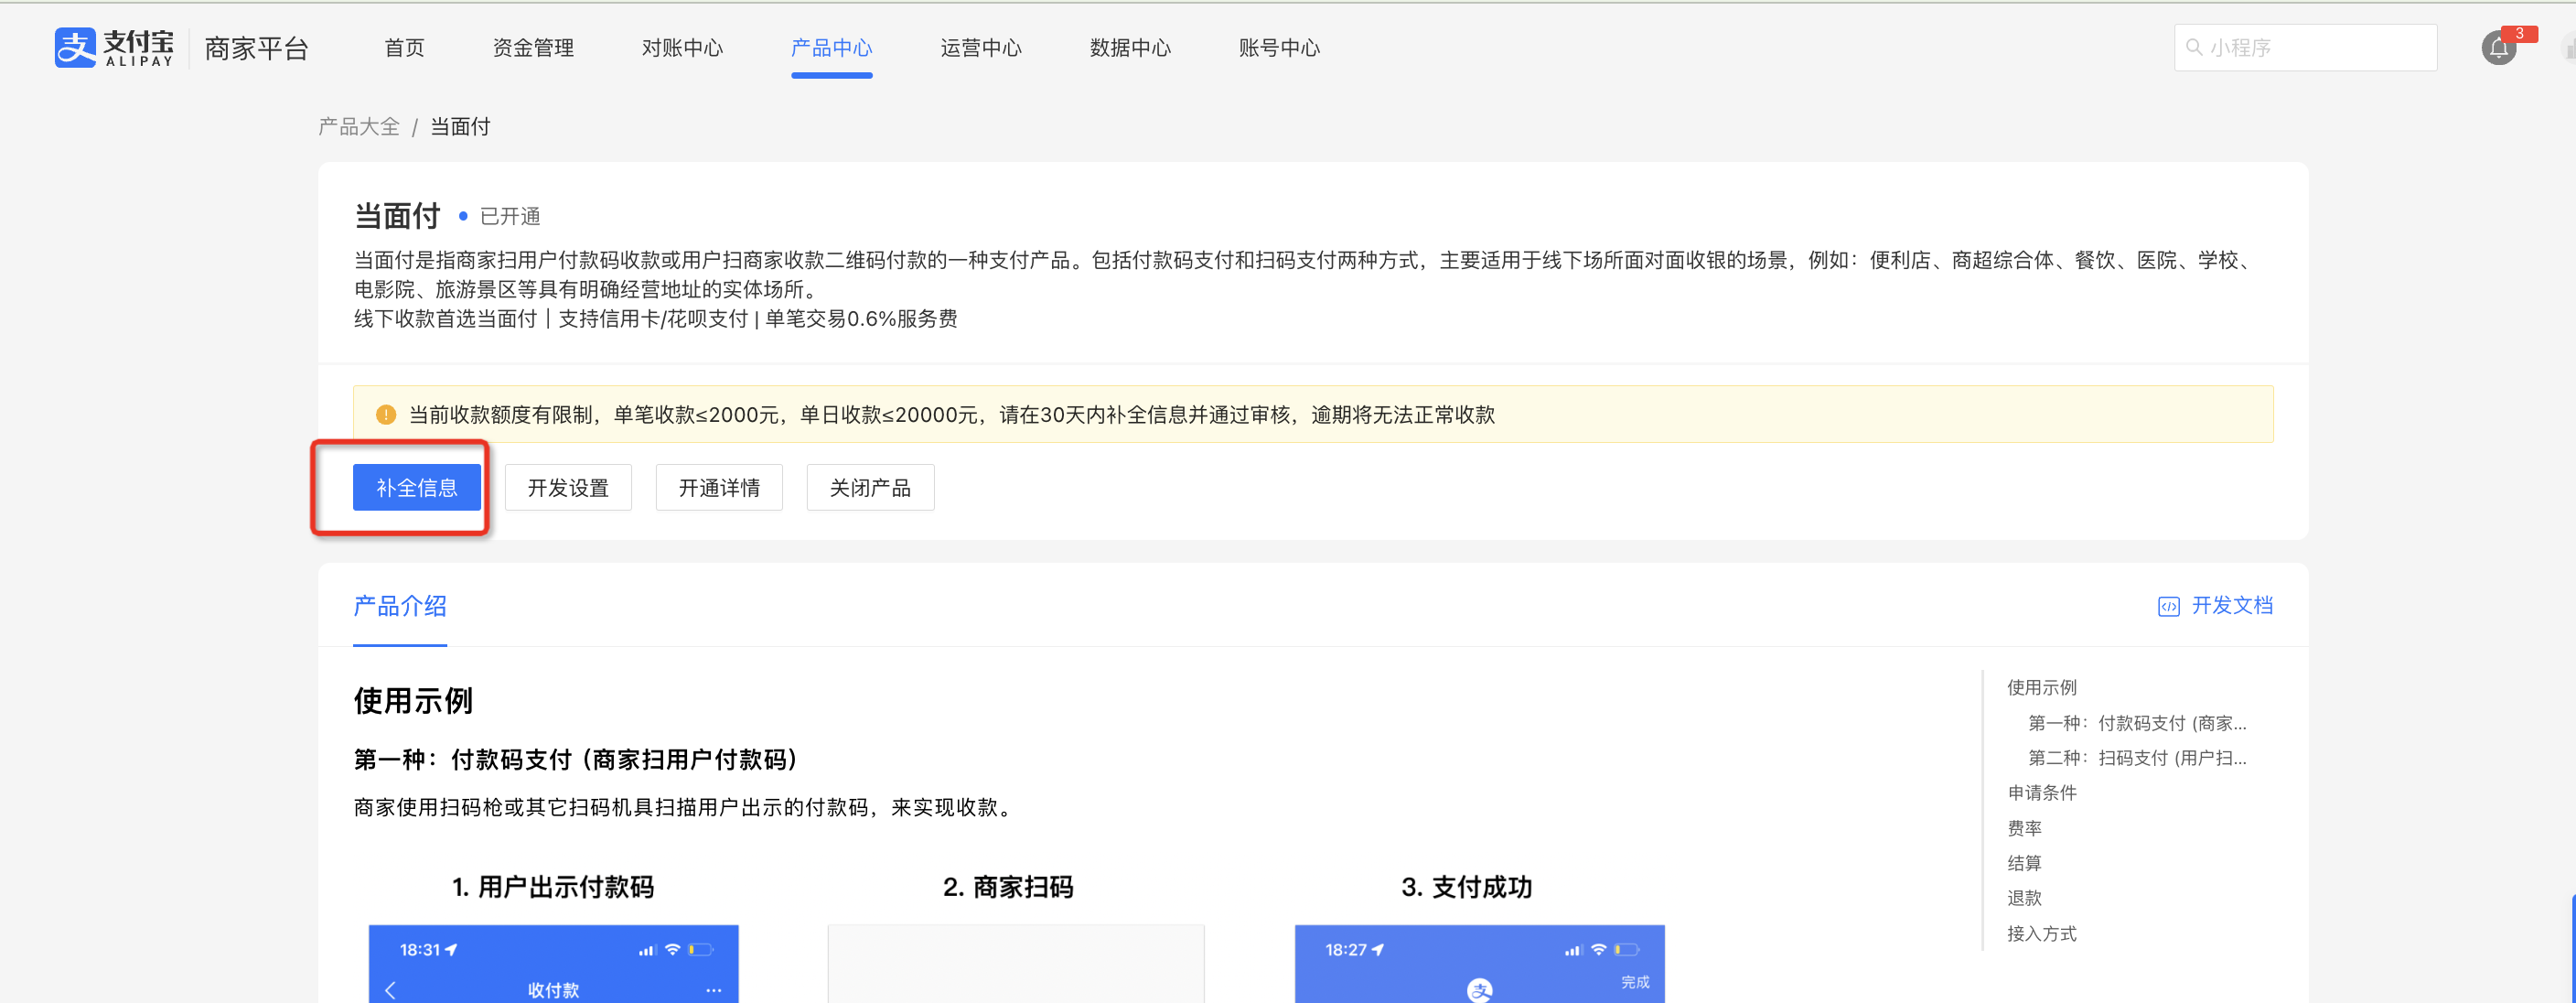This screenshot has height=1003, width=2576.
Task: Click the code icon beside 开发文档
Action: coord(2168,606)
